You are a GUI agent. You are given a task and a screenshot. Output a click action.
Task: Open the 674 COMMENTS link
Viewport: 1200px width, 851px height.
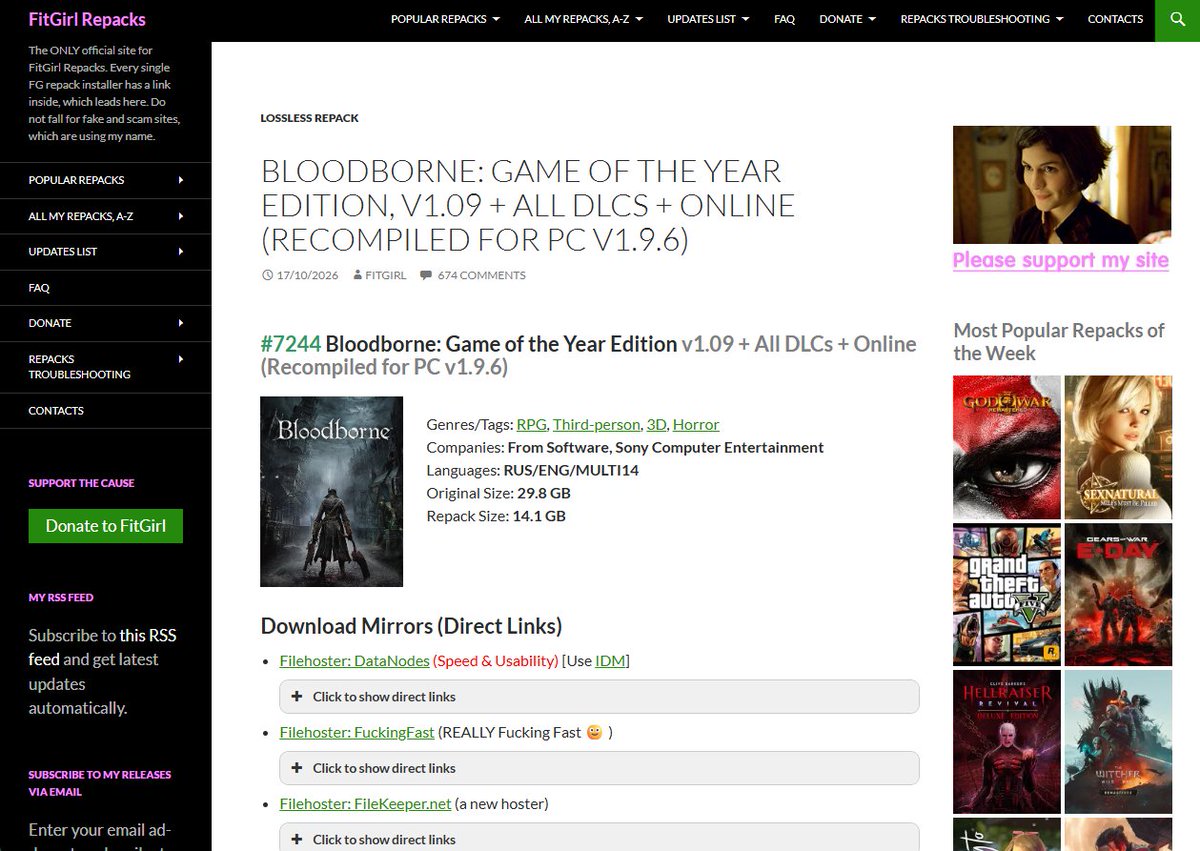pyautogui.click(x=482, y=275)
